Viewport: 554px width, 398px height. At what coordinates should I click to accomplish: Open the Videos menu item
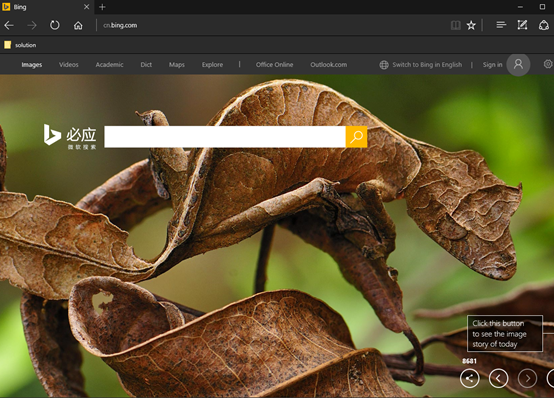pyautogui.click(x=69, y=65)
